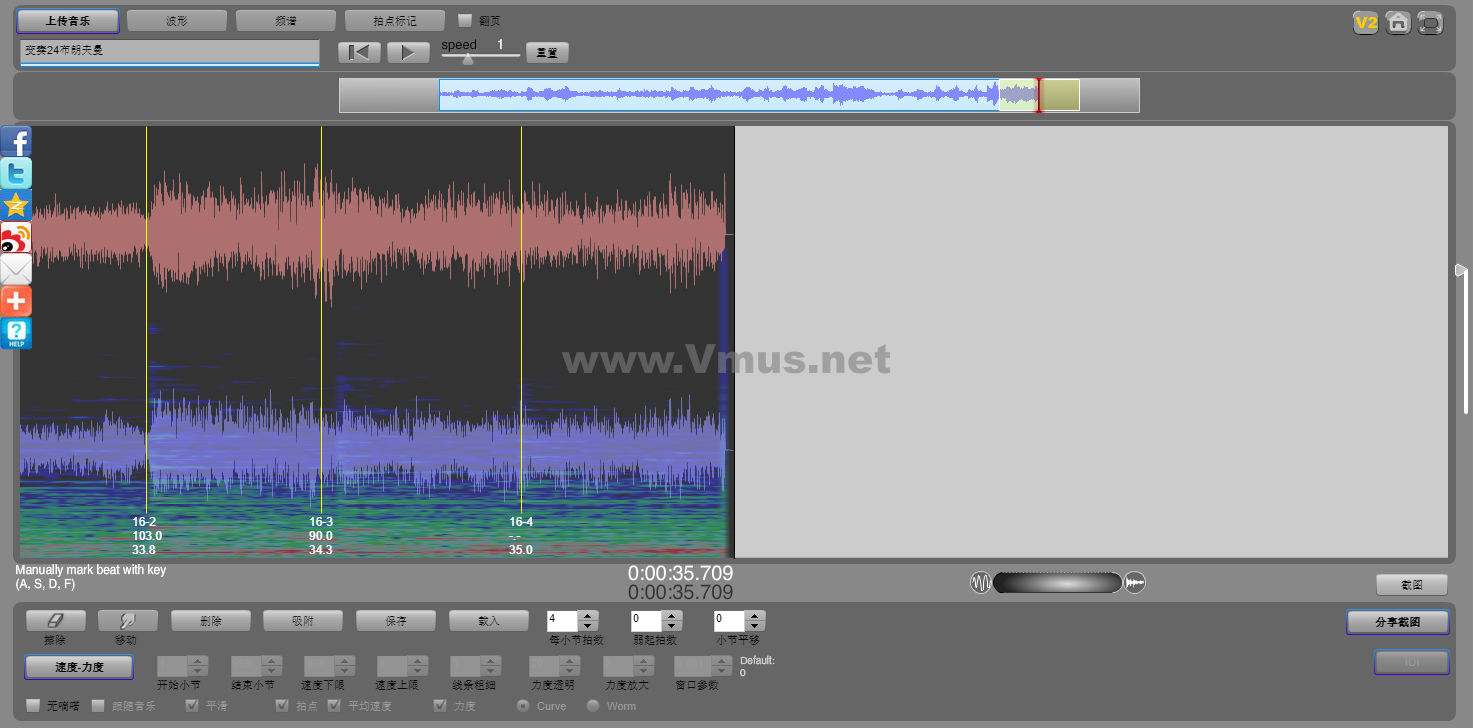Click the 每小节拍数 number field showing 4

tap(563, 621)
